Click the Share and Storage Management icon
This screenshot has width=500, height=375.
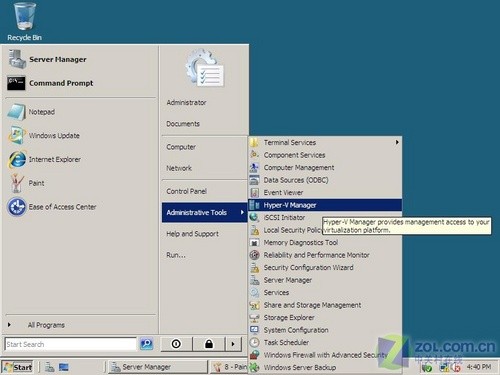click(x=254, y=305)
